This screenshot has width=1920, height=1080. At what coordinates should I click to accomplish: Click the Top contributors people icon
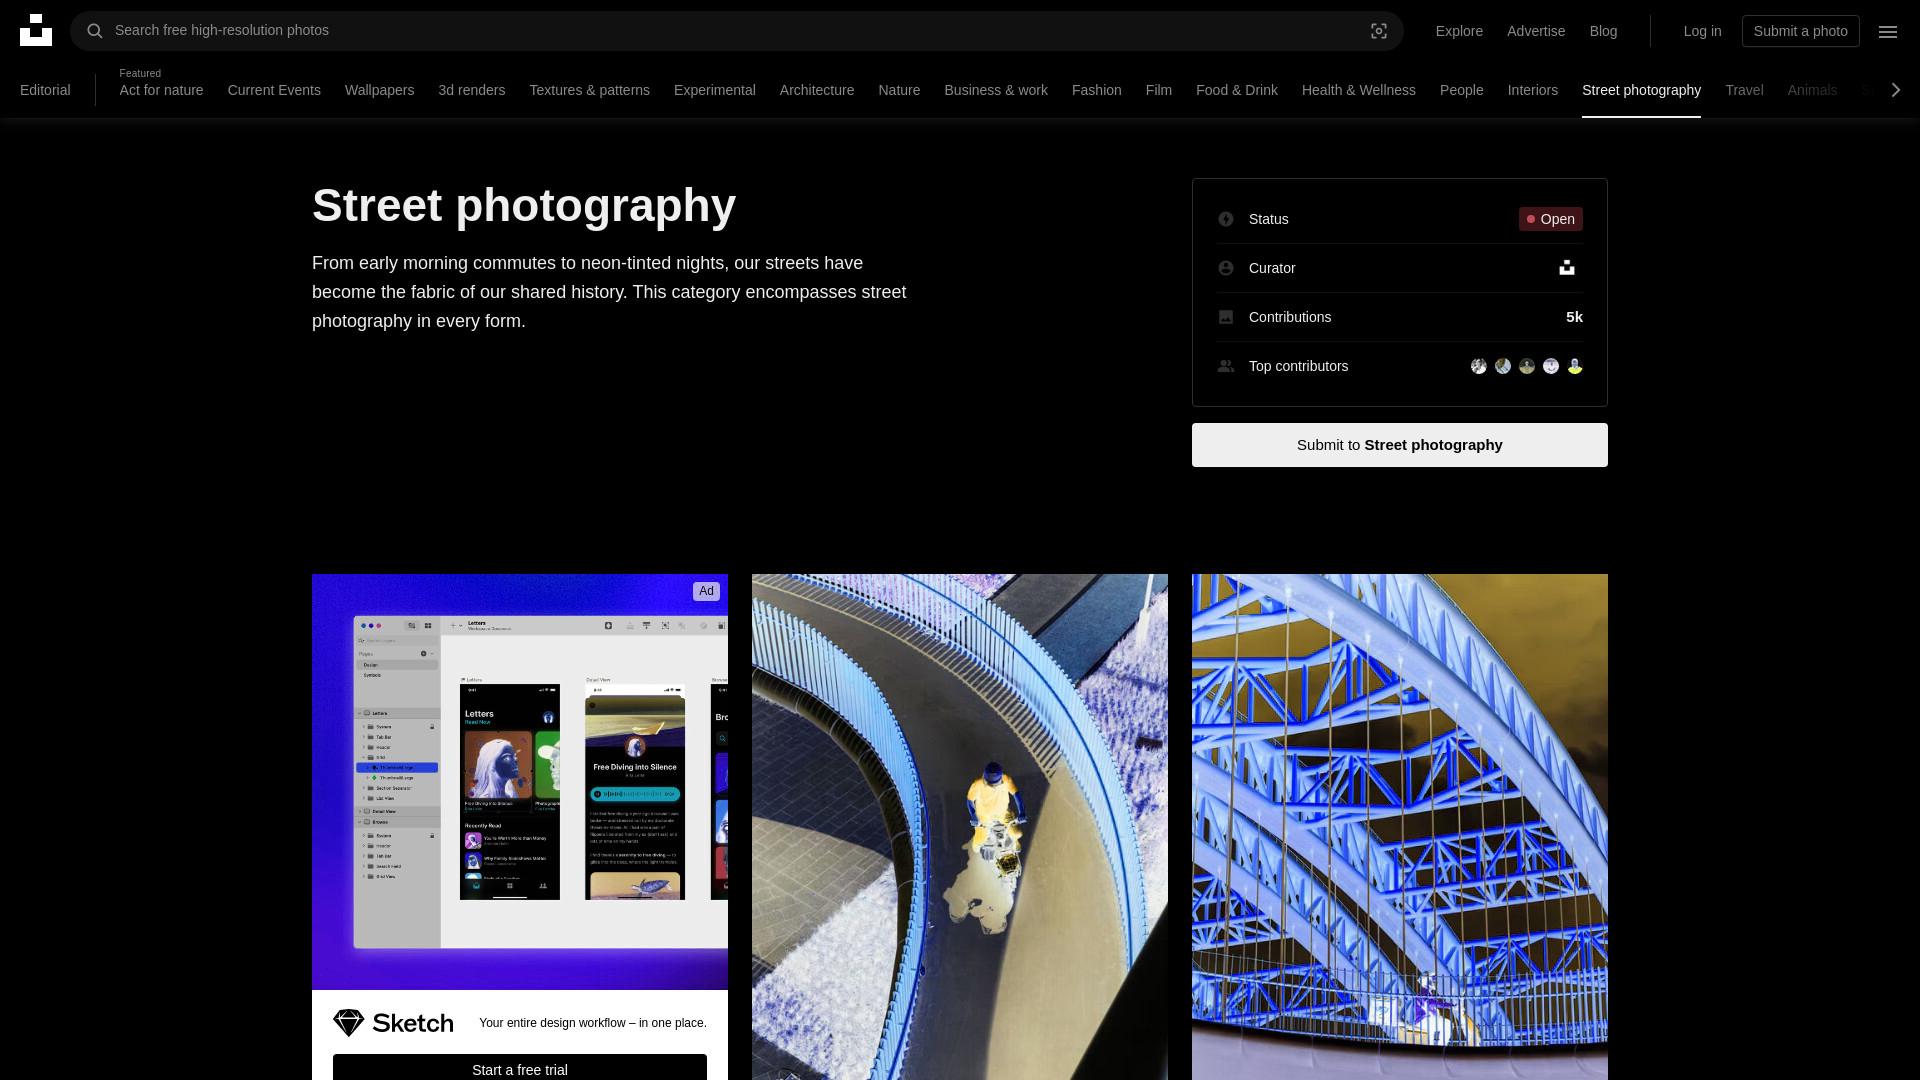click(x=1226, y=366)
